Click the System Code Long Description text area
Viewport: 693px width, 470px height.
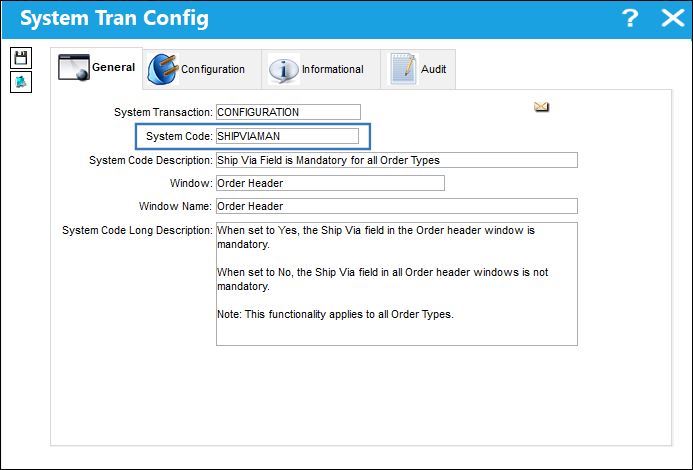(x=396, y=284)
